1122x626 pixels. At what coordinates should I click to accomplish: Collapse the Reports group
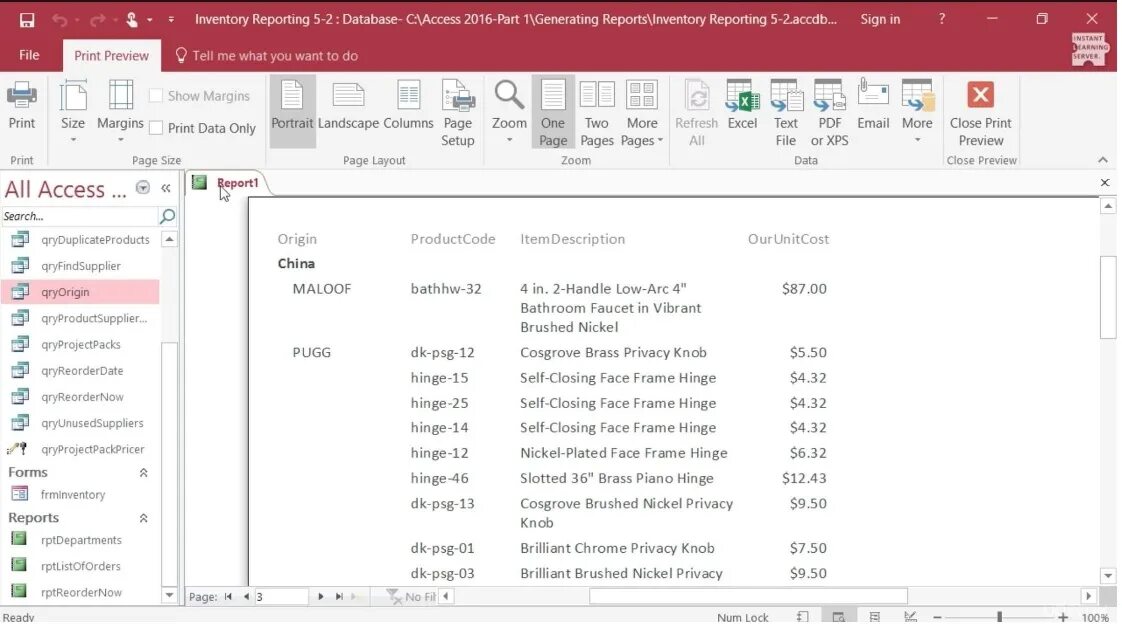tap(143, 518)
